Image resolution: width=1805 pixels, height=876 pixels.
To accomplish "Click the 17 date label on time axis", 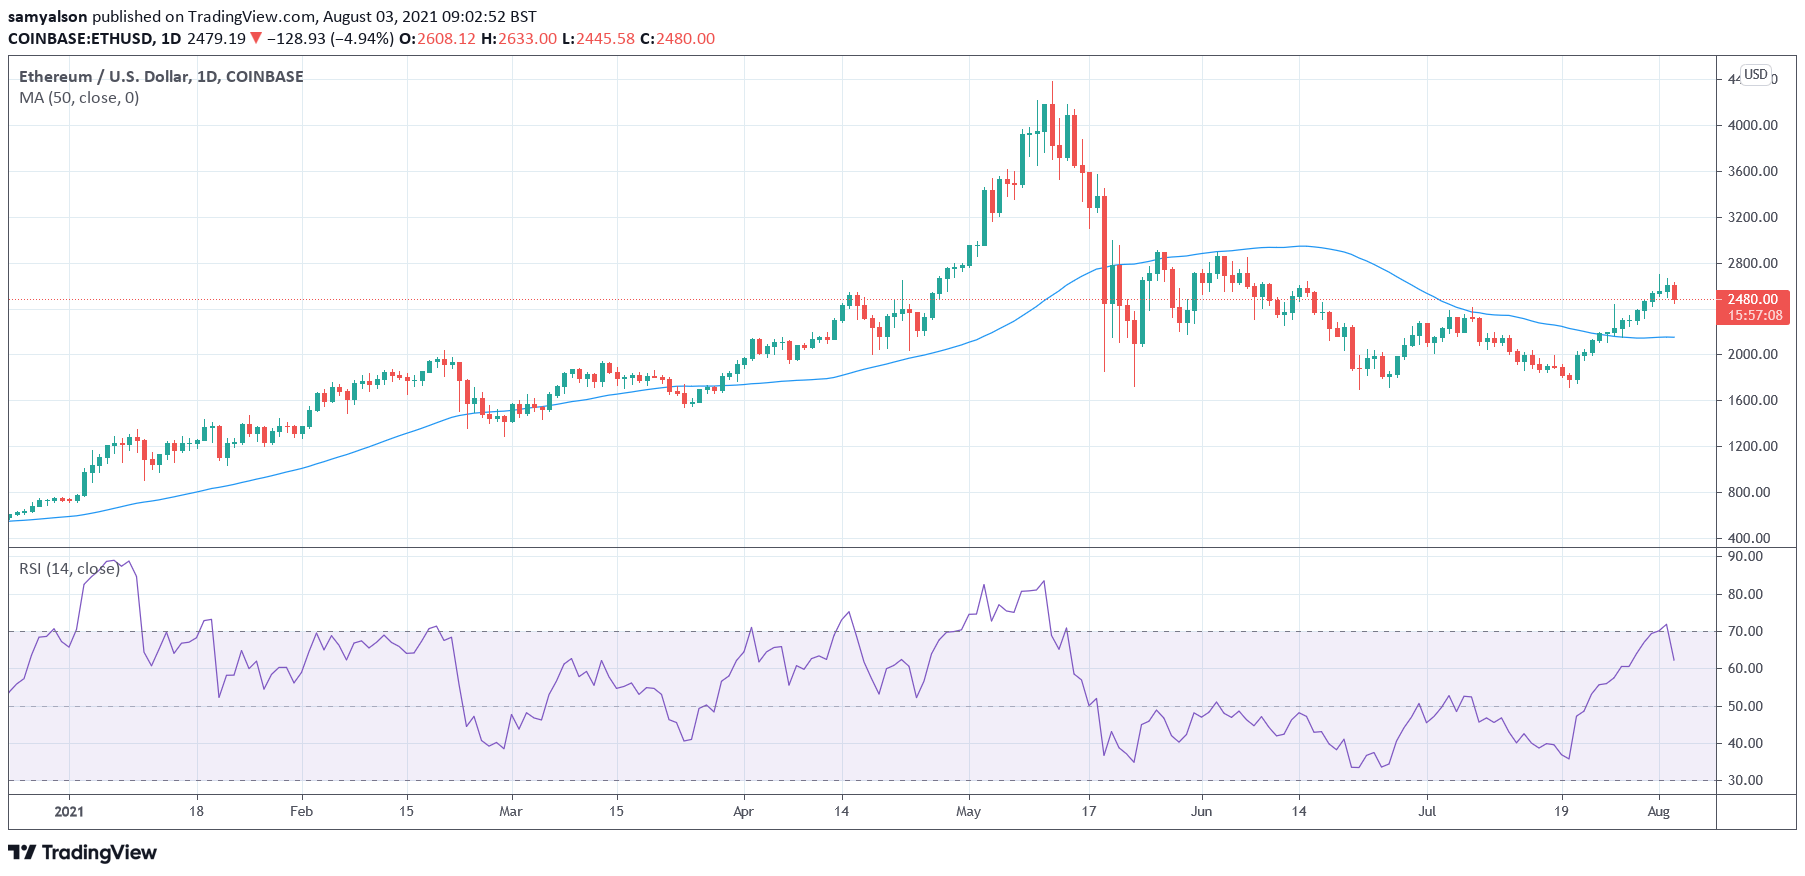I will (1089, 811).
